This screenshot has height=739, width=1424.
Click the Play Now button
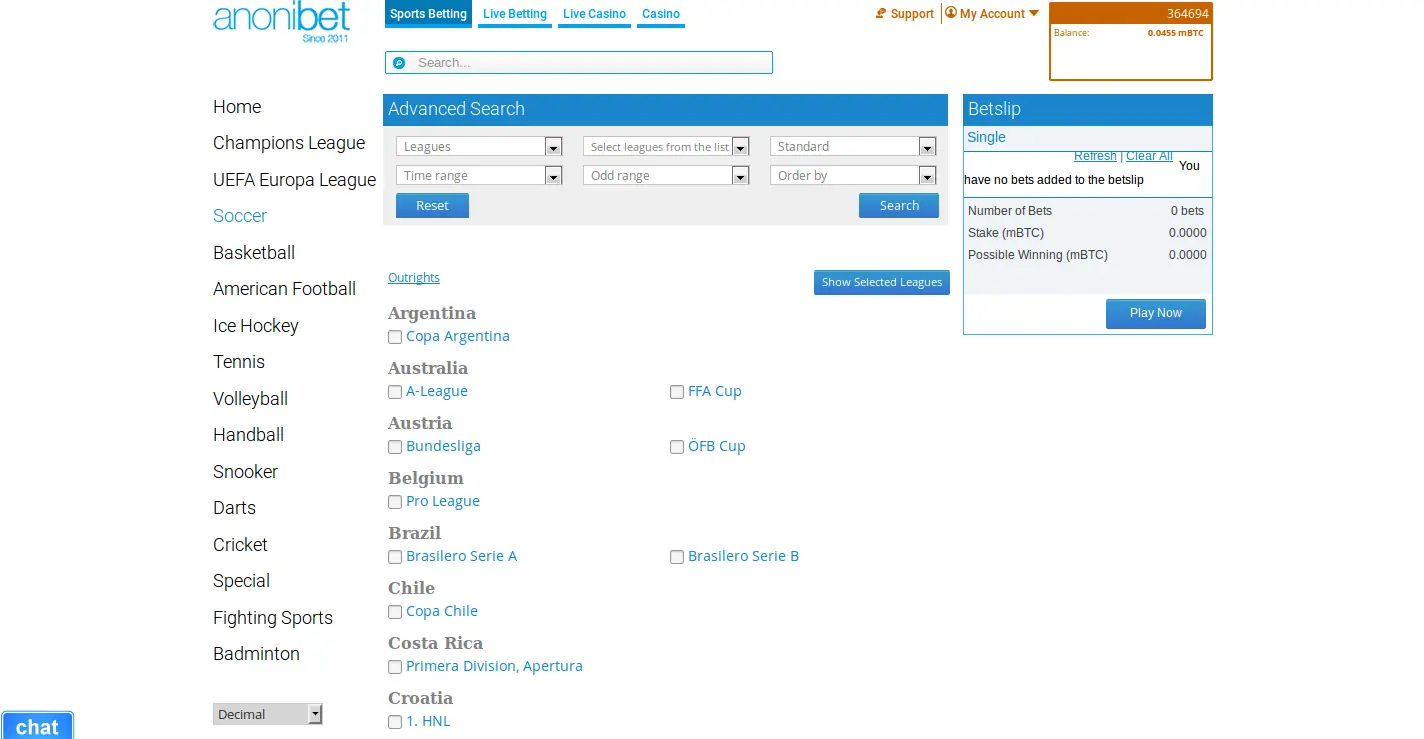(1156, 314)
